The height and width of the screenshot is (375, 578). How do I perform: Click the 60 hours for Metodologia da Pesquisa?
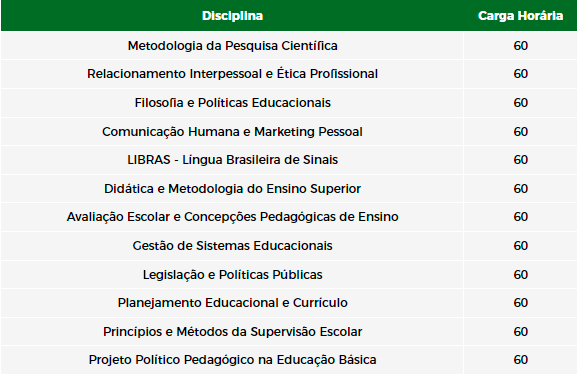pyautogui.click(x=520, y=46)
